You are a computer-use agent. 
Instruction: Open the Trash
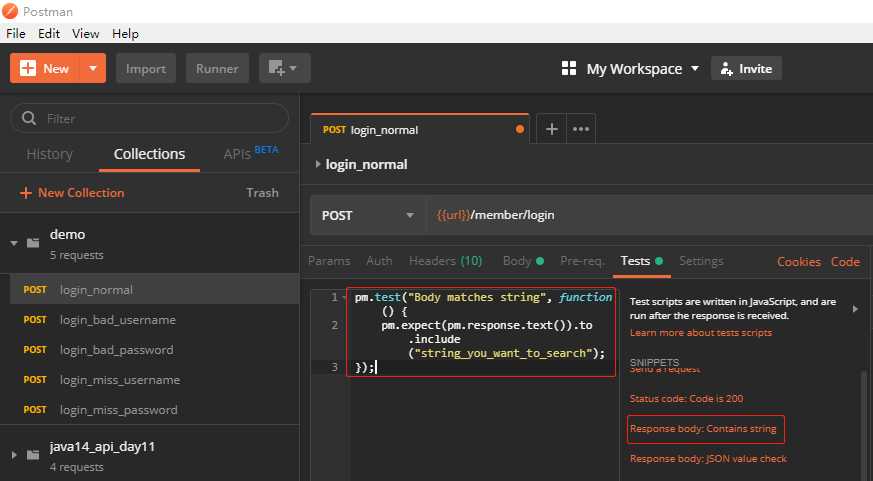point(262,193)
